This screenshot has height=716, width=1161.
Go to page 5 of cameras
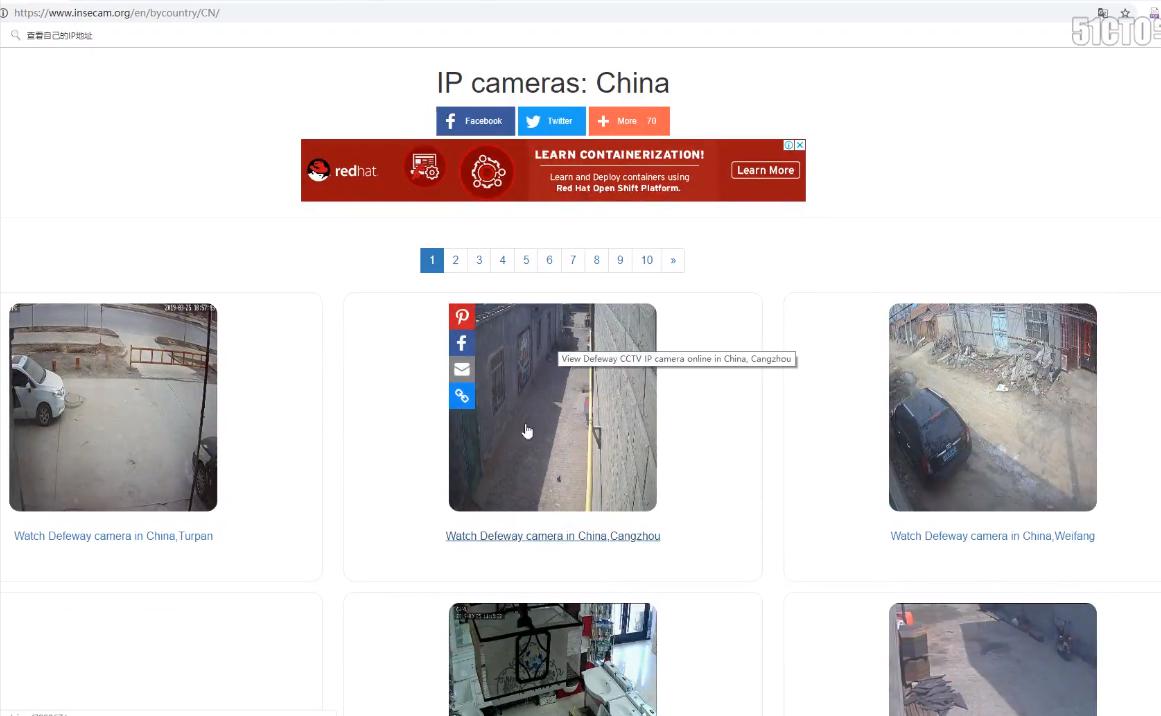coord(526,260)
